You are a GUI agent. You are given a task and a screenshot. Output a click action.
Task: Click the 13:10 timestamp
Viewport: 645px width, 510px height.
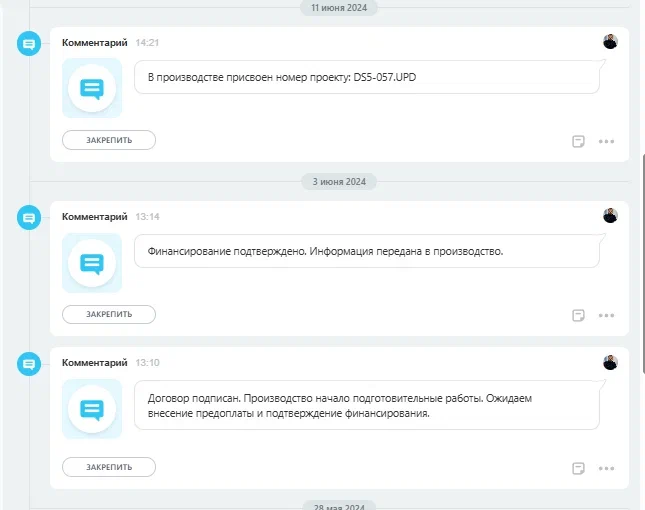tap(147, 363)
